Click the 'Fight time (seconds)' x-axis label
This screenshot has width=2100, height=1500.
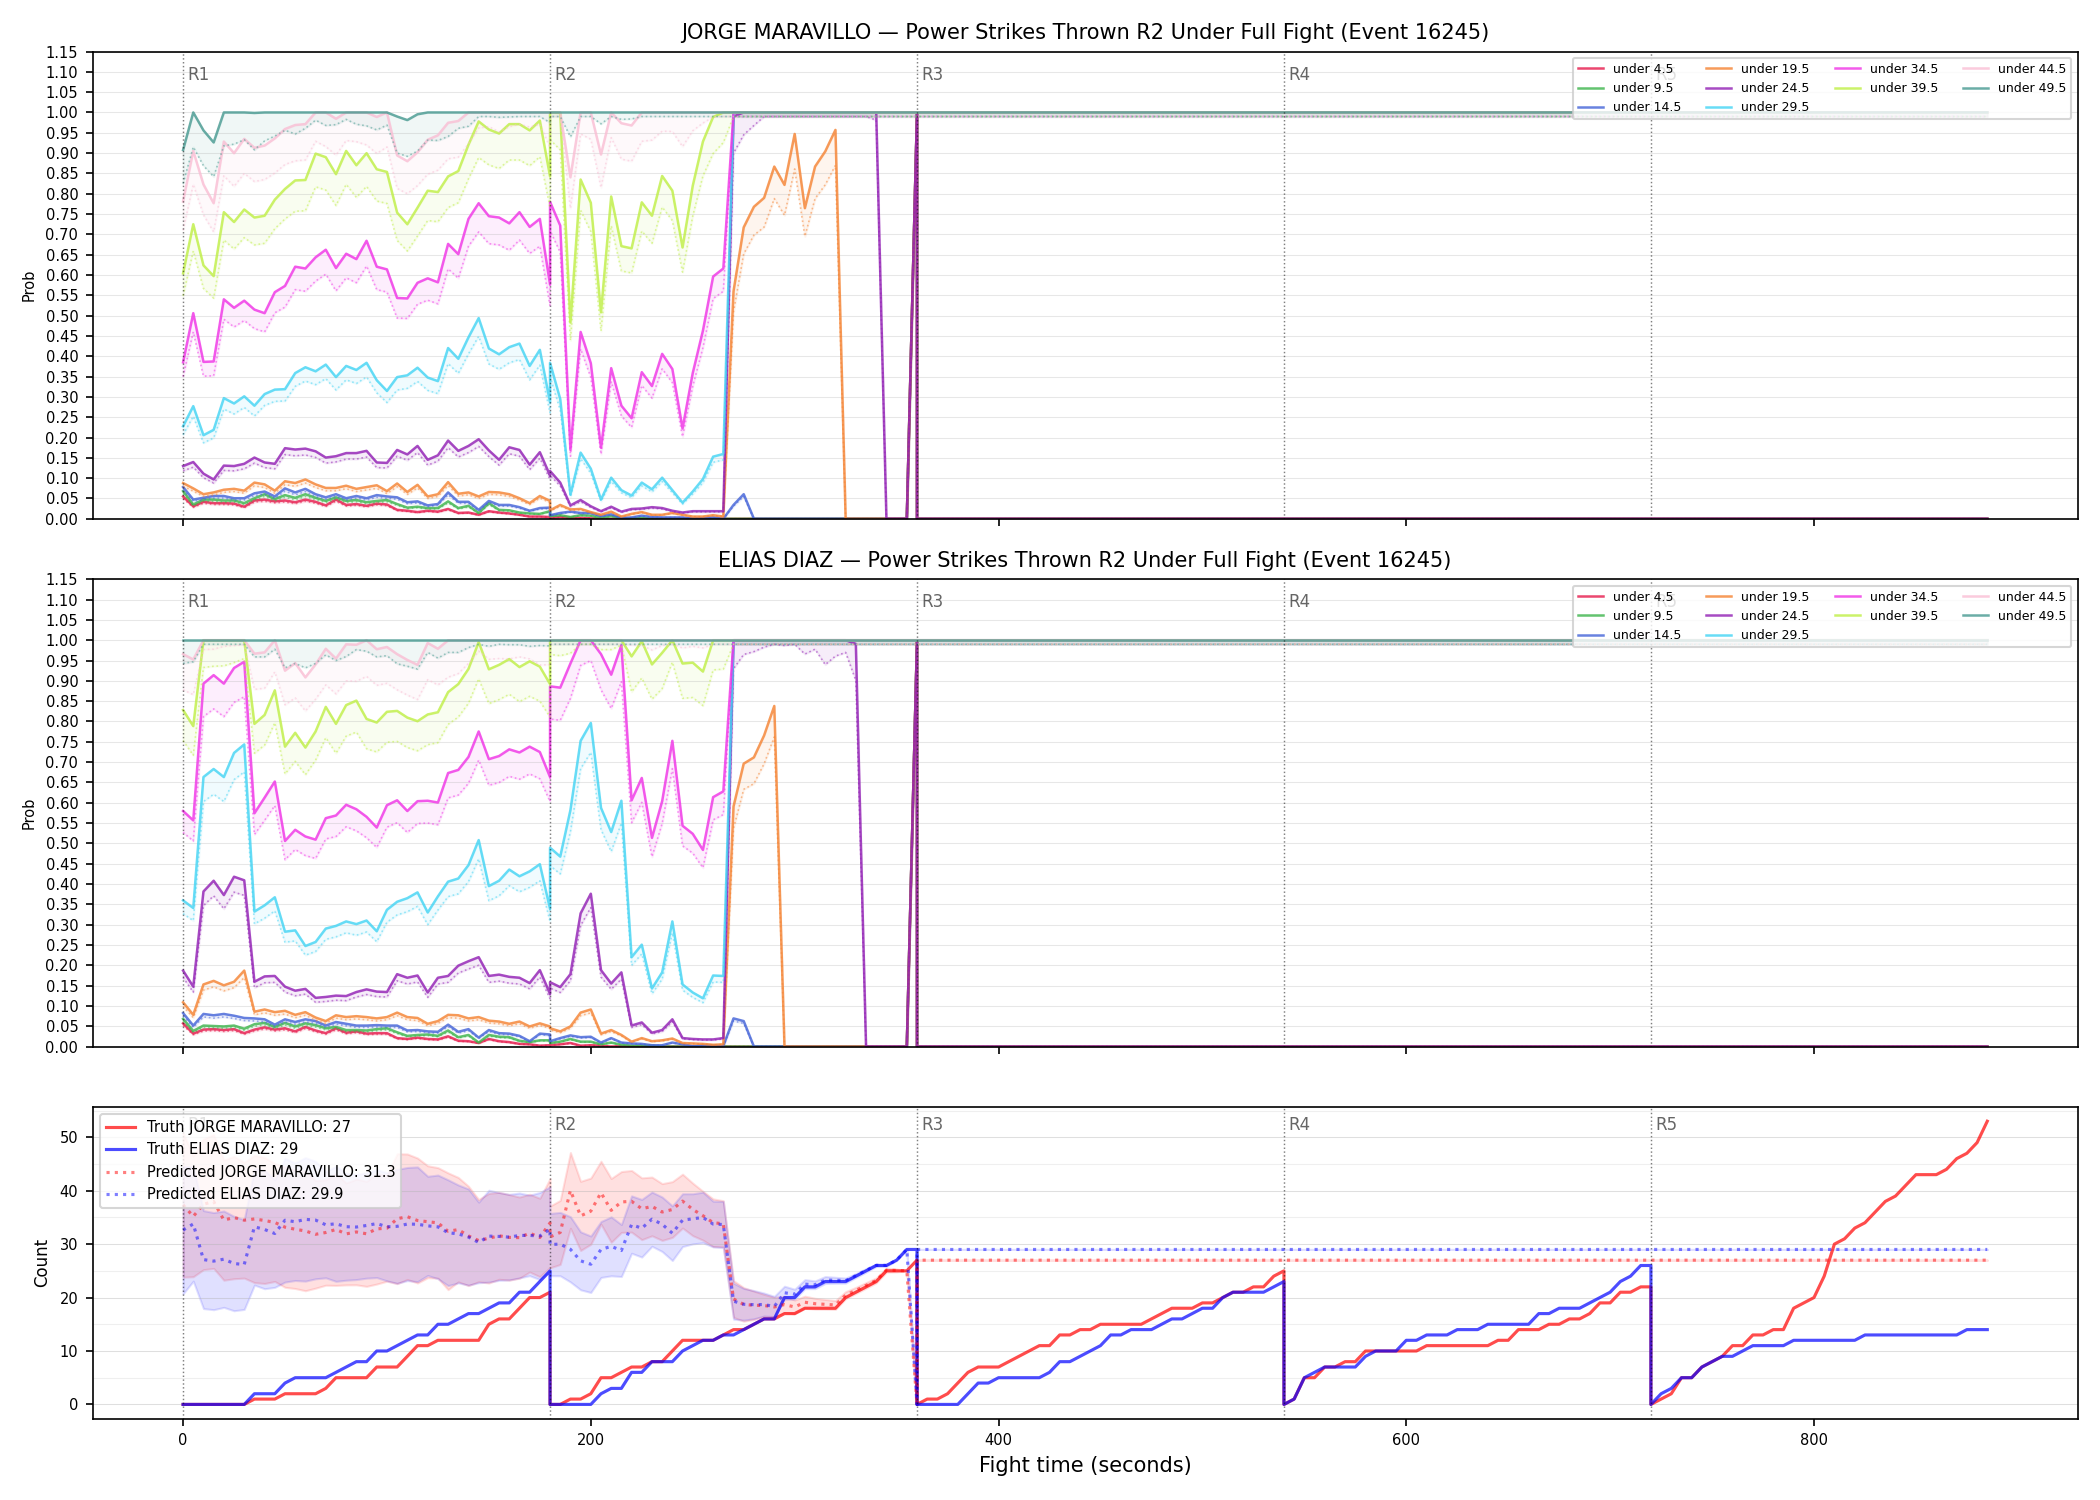click(1085, 1465)
